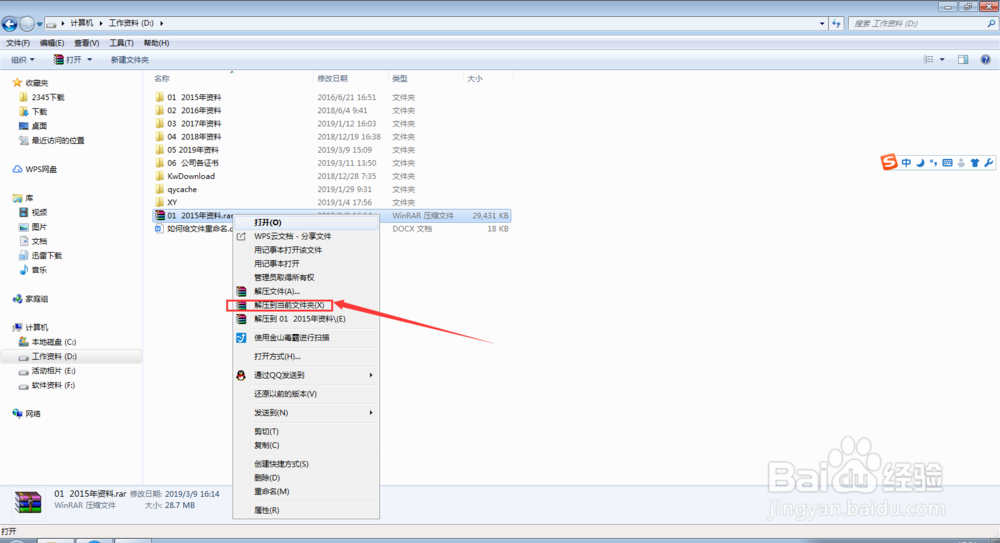Select the 06 公司各证书 folder name

point(193,163)
